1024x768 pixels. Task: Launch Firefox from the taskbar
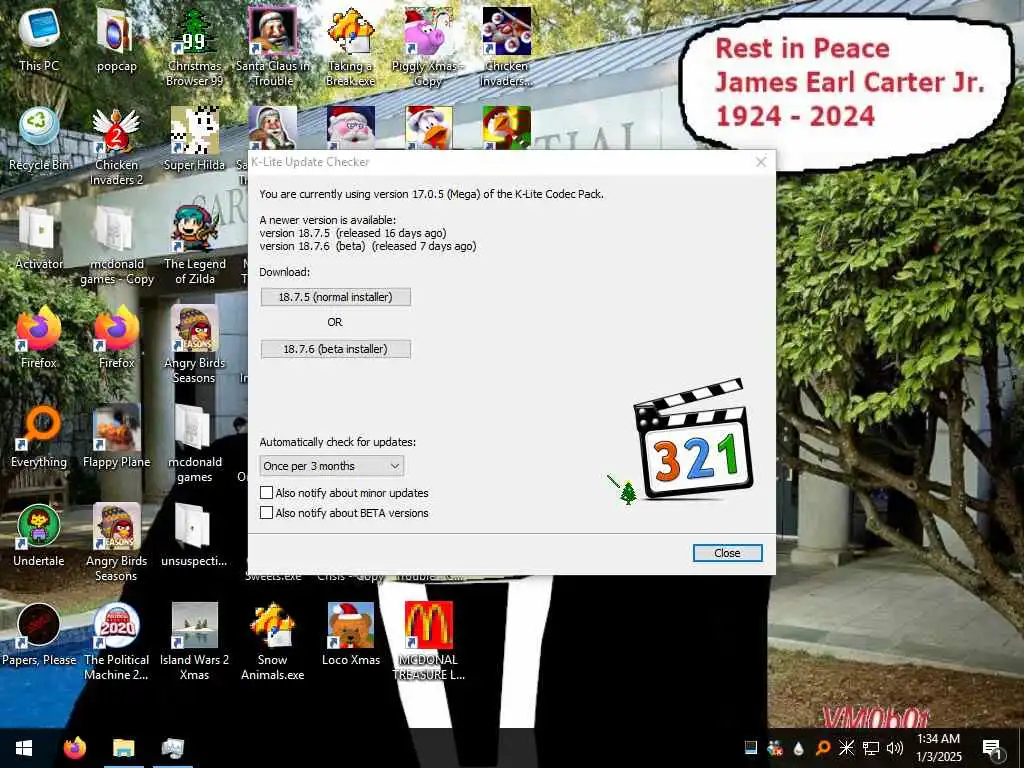[75, 748]
